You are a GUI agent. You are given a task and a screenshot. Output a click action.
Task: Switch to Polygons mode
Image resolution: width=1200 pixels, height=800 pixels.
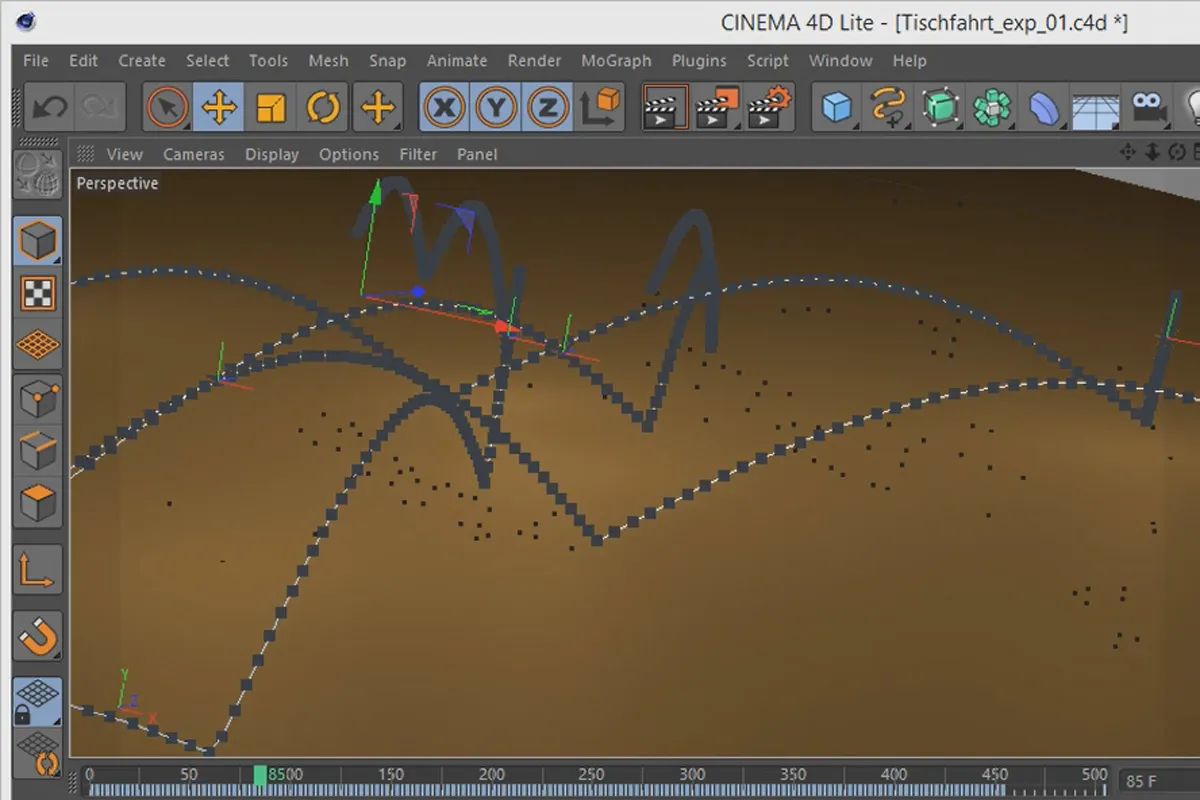38,503
